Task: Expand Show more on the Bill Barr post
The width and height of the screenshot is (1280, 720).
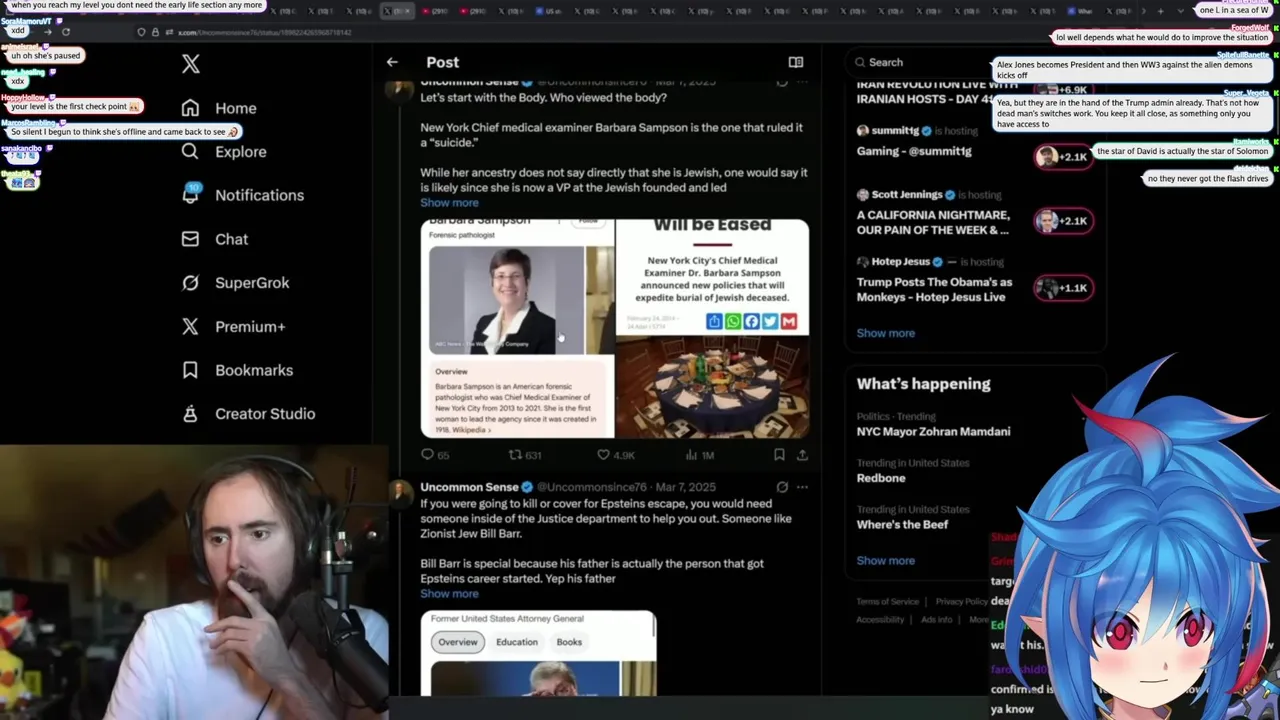Action: pos(449,594)
